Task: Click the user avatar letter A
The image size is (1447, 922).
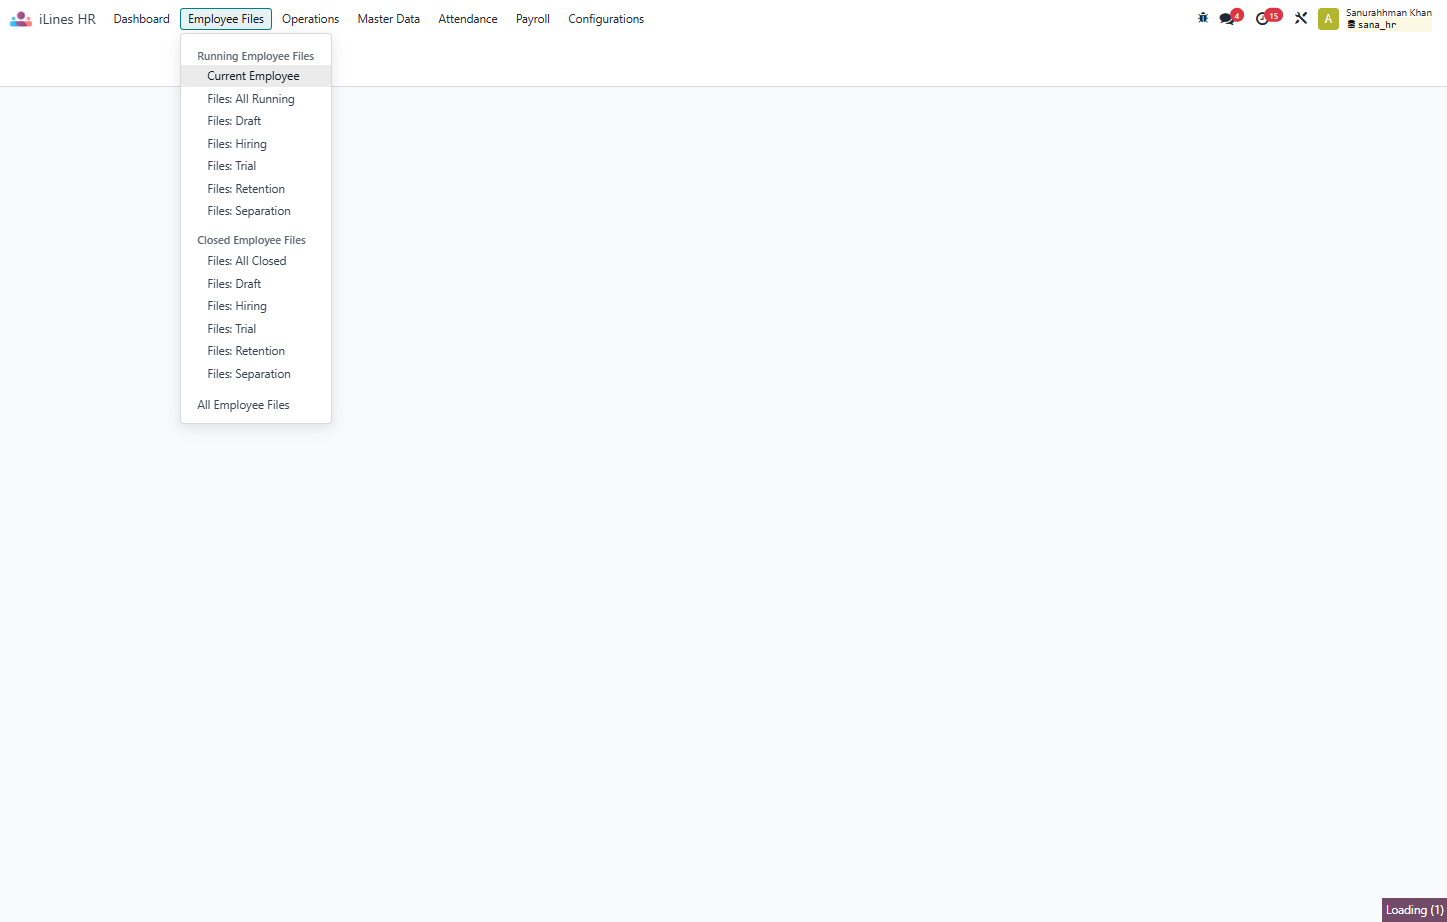Action: click(x=1328, y=19)
